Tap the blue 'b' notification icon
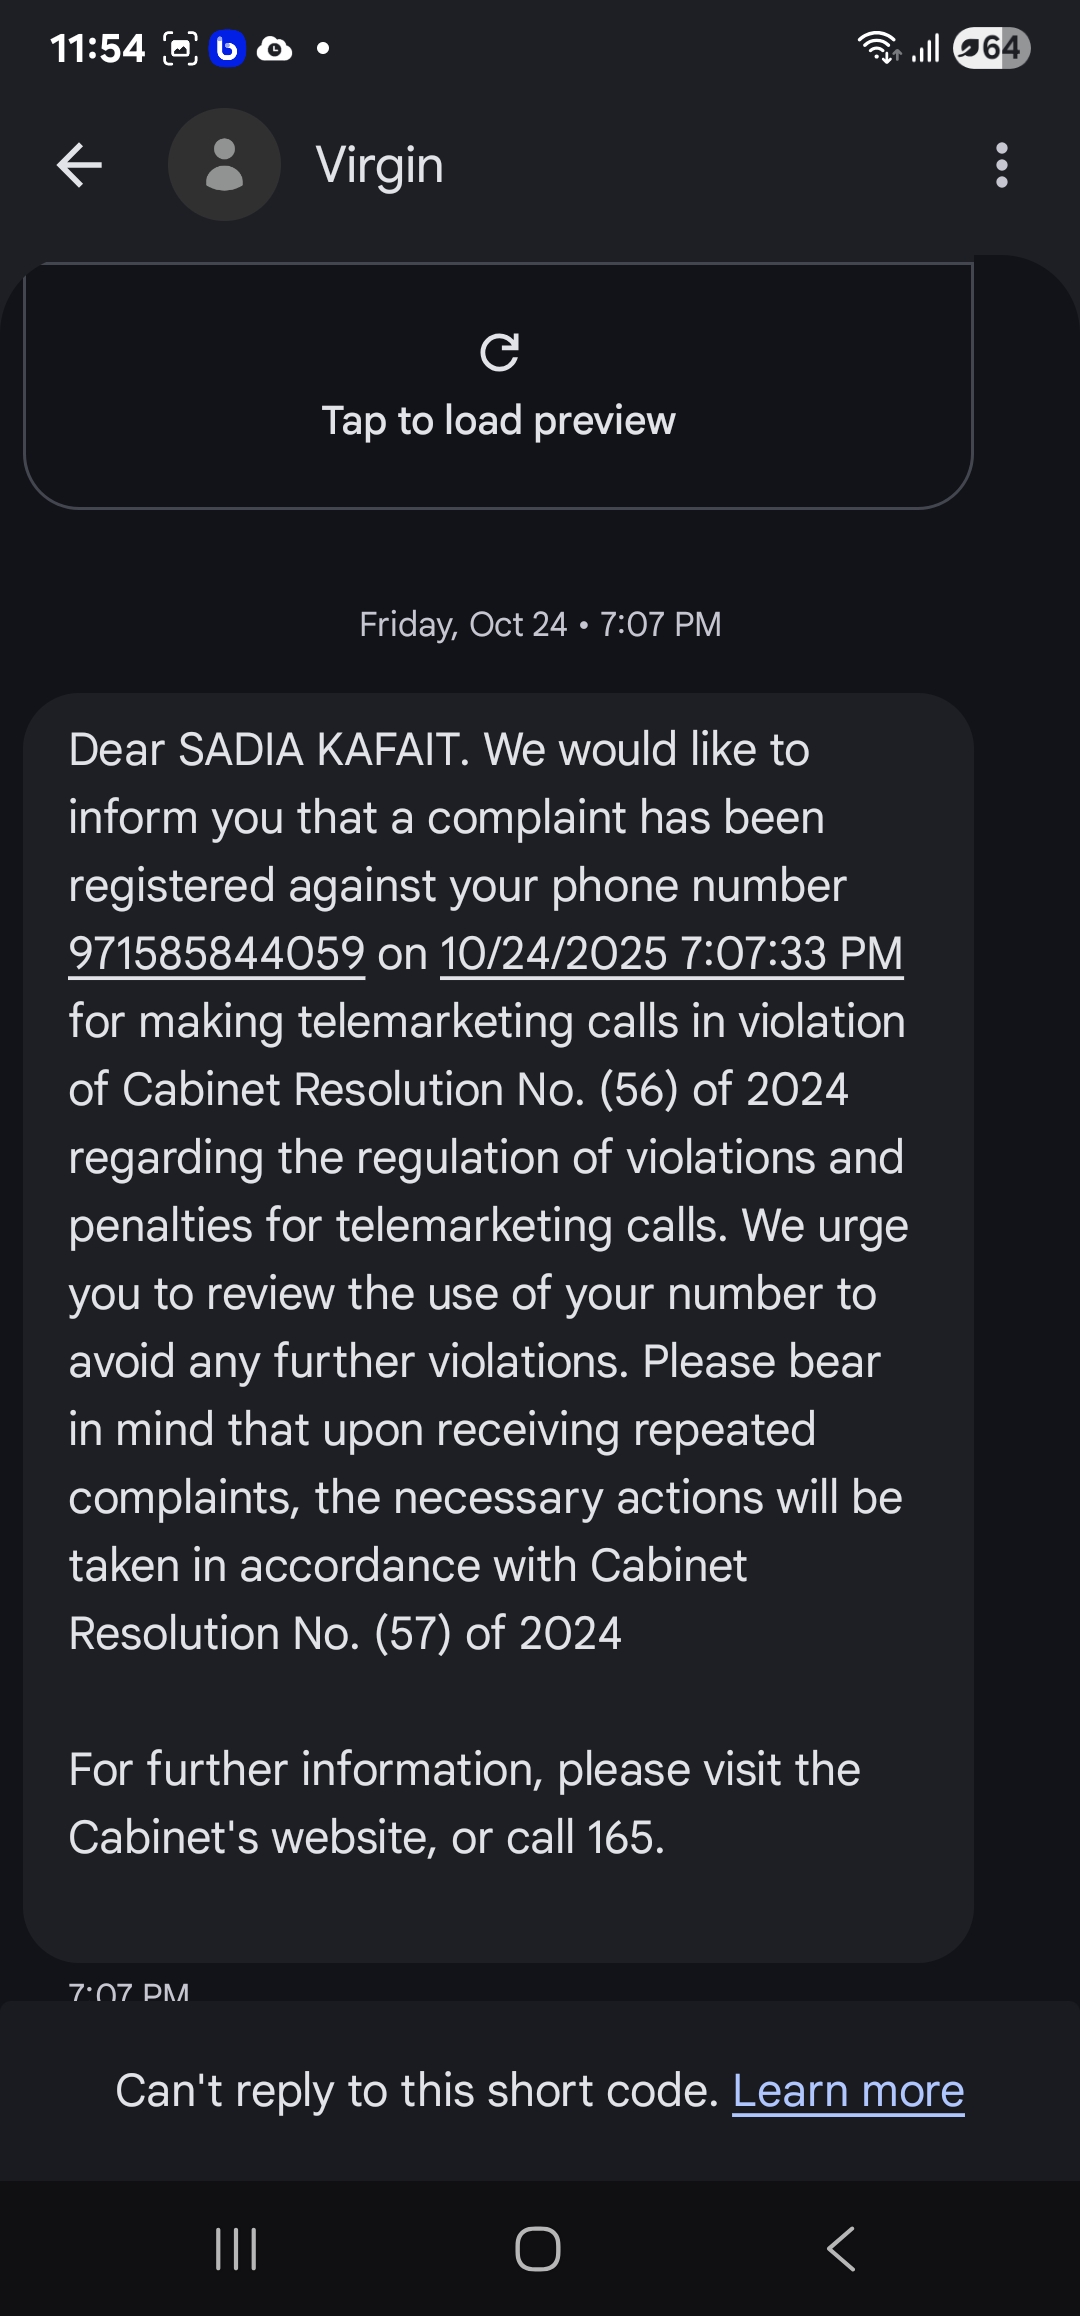This screenshot has width=1080, height=2316. point(227,48)
